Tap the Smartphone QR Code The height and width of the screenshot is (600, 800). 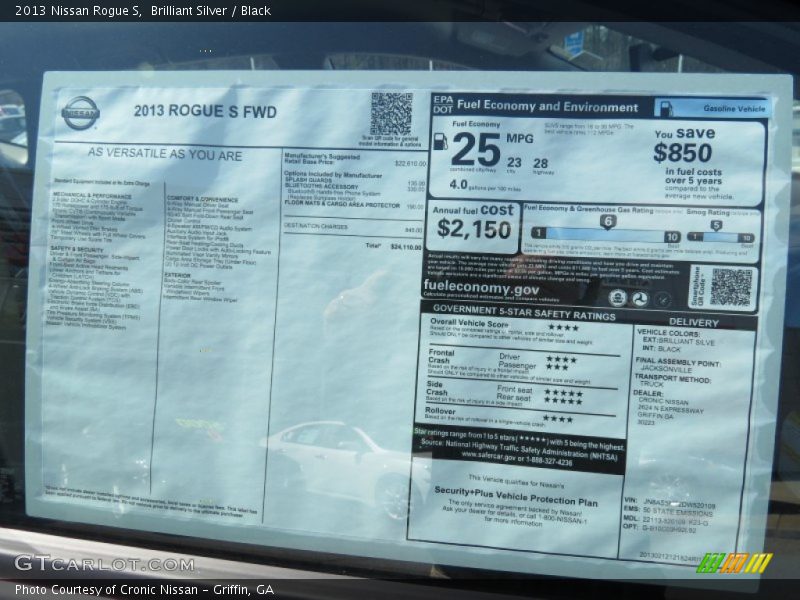pyautogui.click(x=732, y=288)
